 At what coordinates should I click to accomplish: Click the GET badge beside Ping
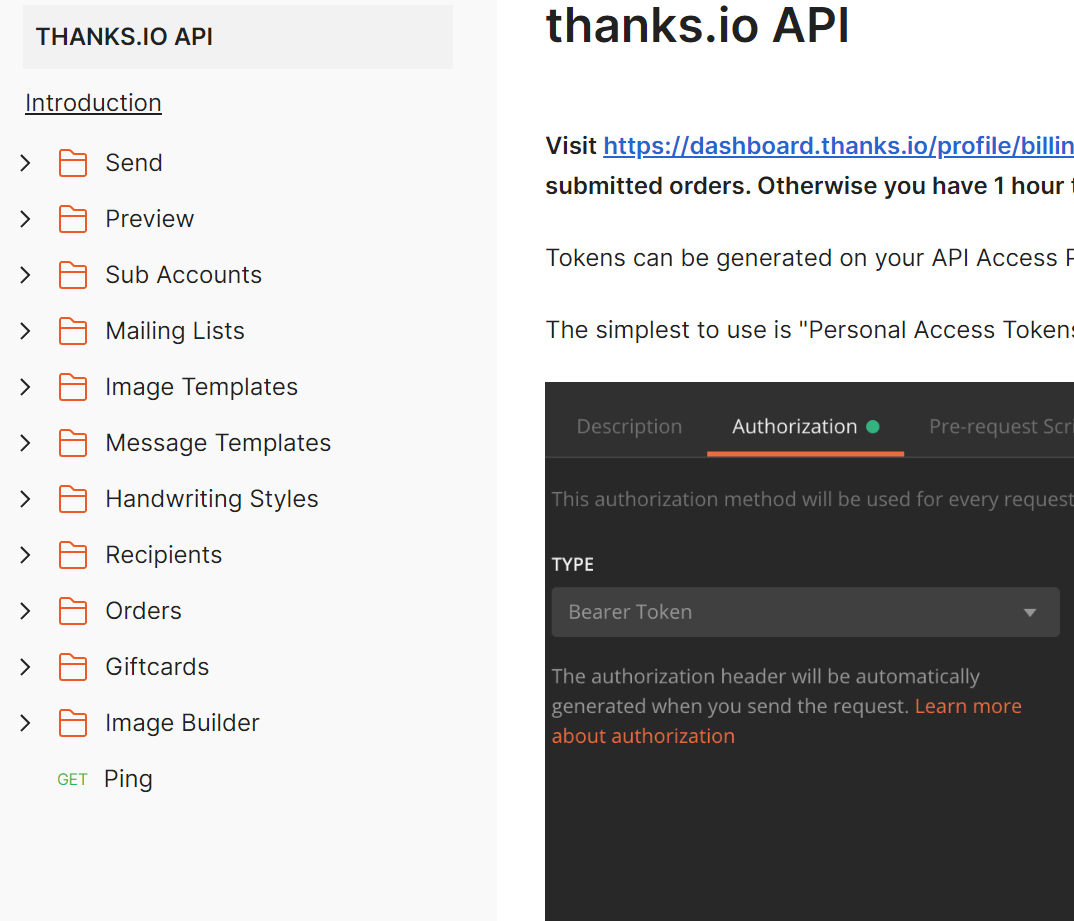click(73, 779)
